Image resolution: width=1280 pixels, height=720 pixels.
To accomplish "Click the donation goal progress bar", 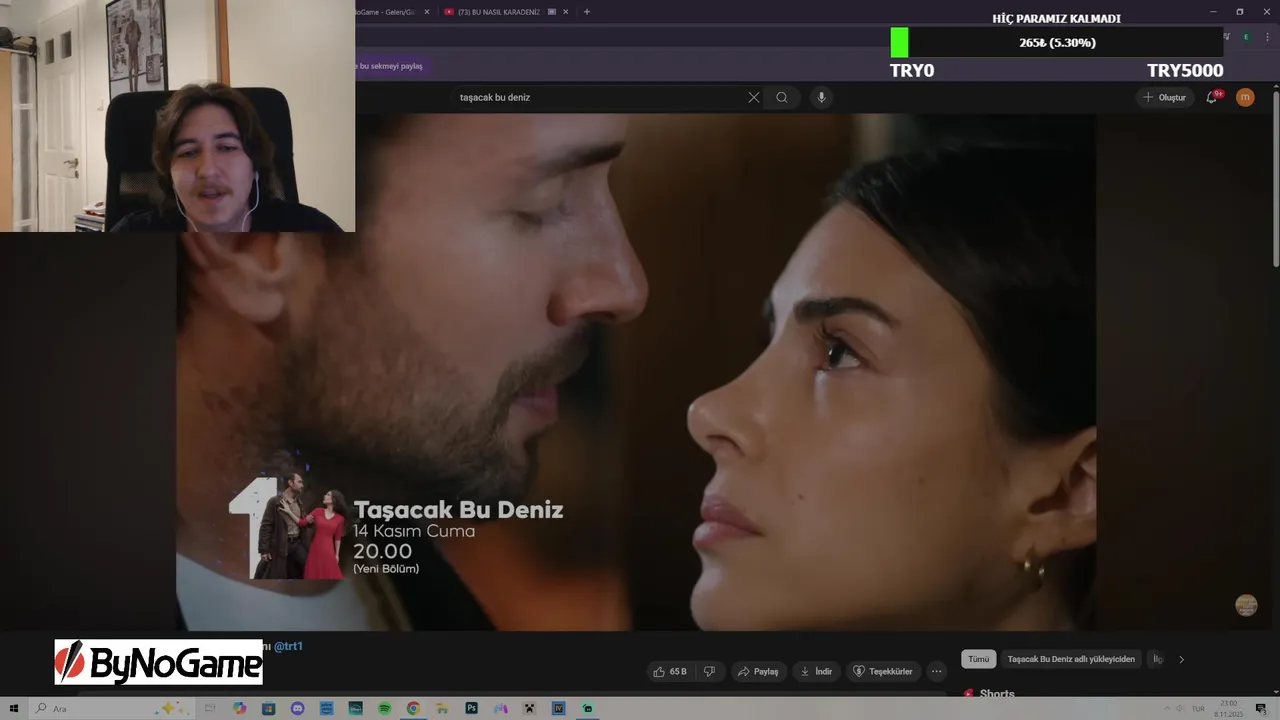I will [x=1056, y=43].
